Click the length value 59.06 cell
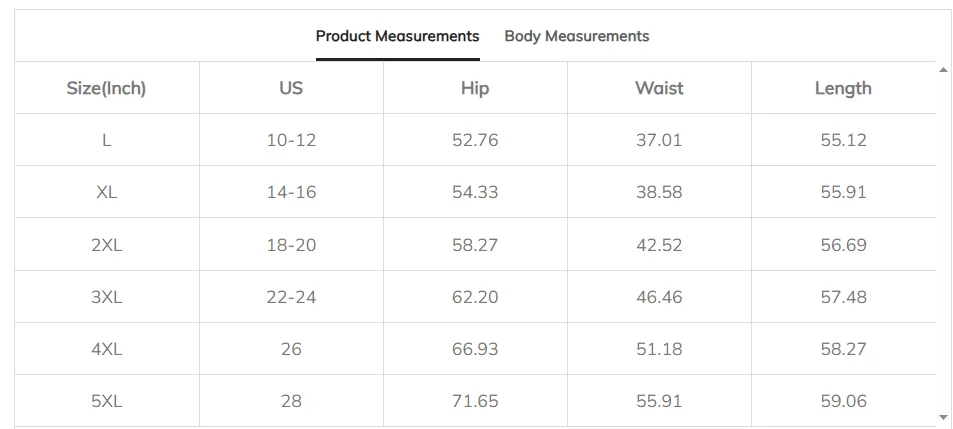The image size is (953, 429). (843, 401)
